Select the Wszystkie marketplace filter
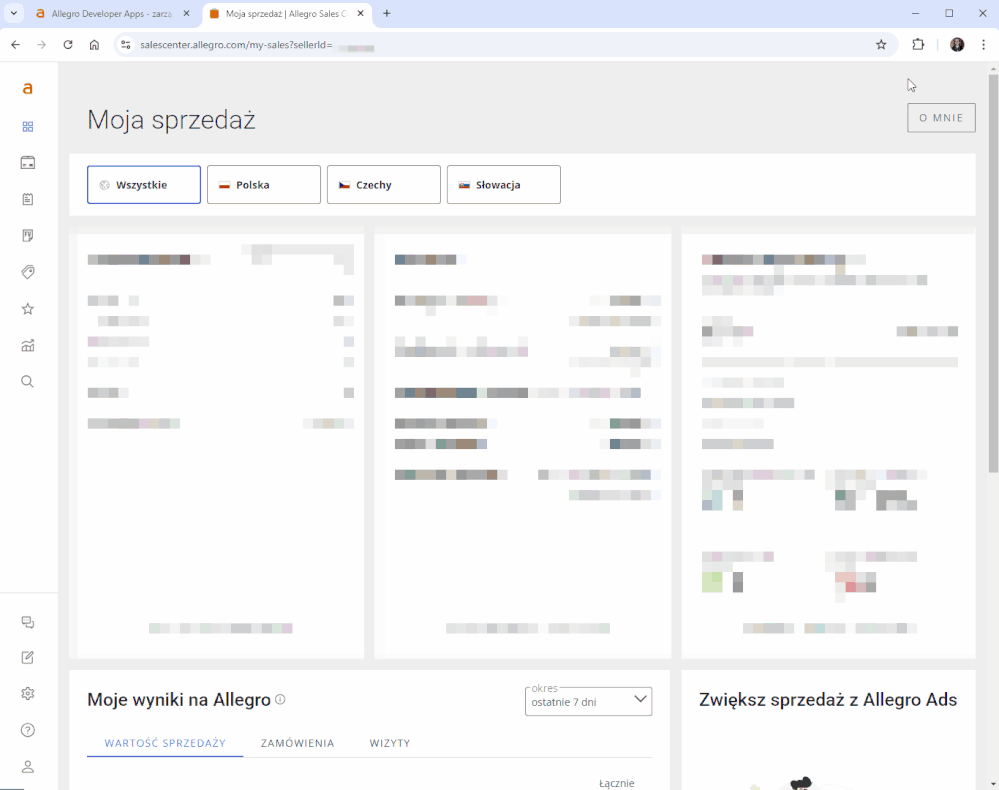 click(x=144, y=185)
